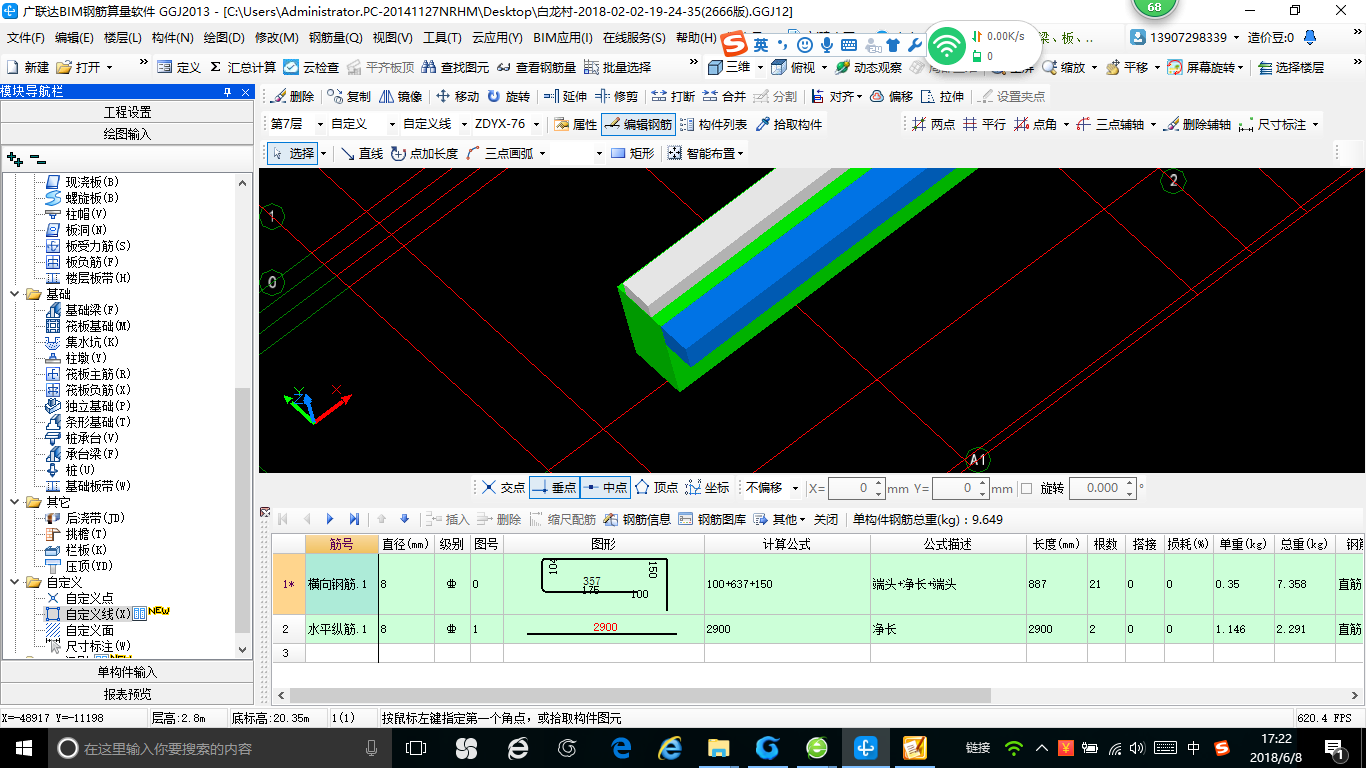Click the rebar table horizontal scrollbar

[640, 695]
